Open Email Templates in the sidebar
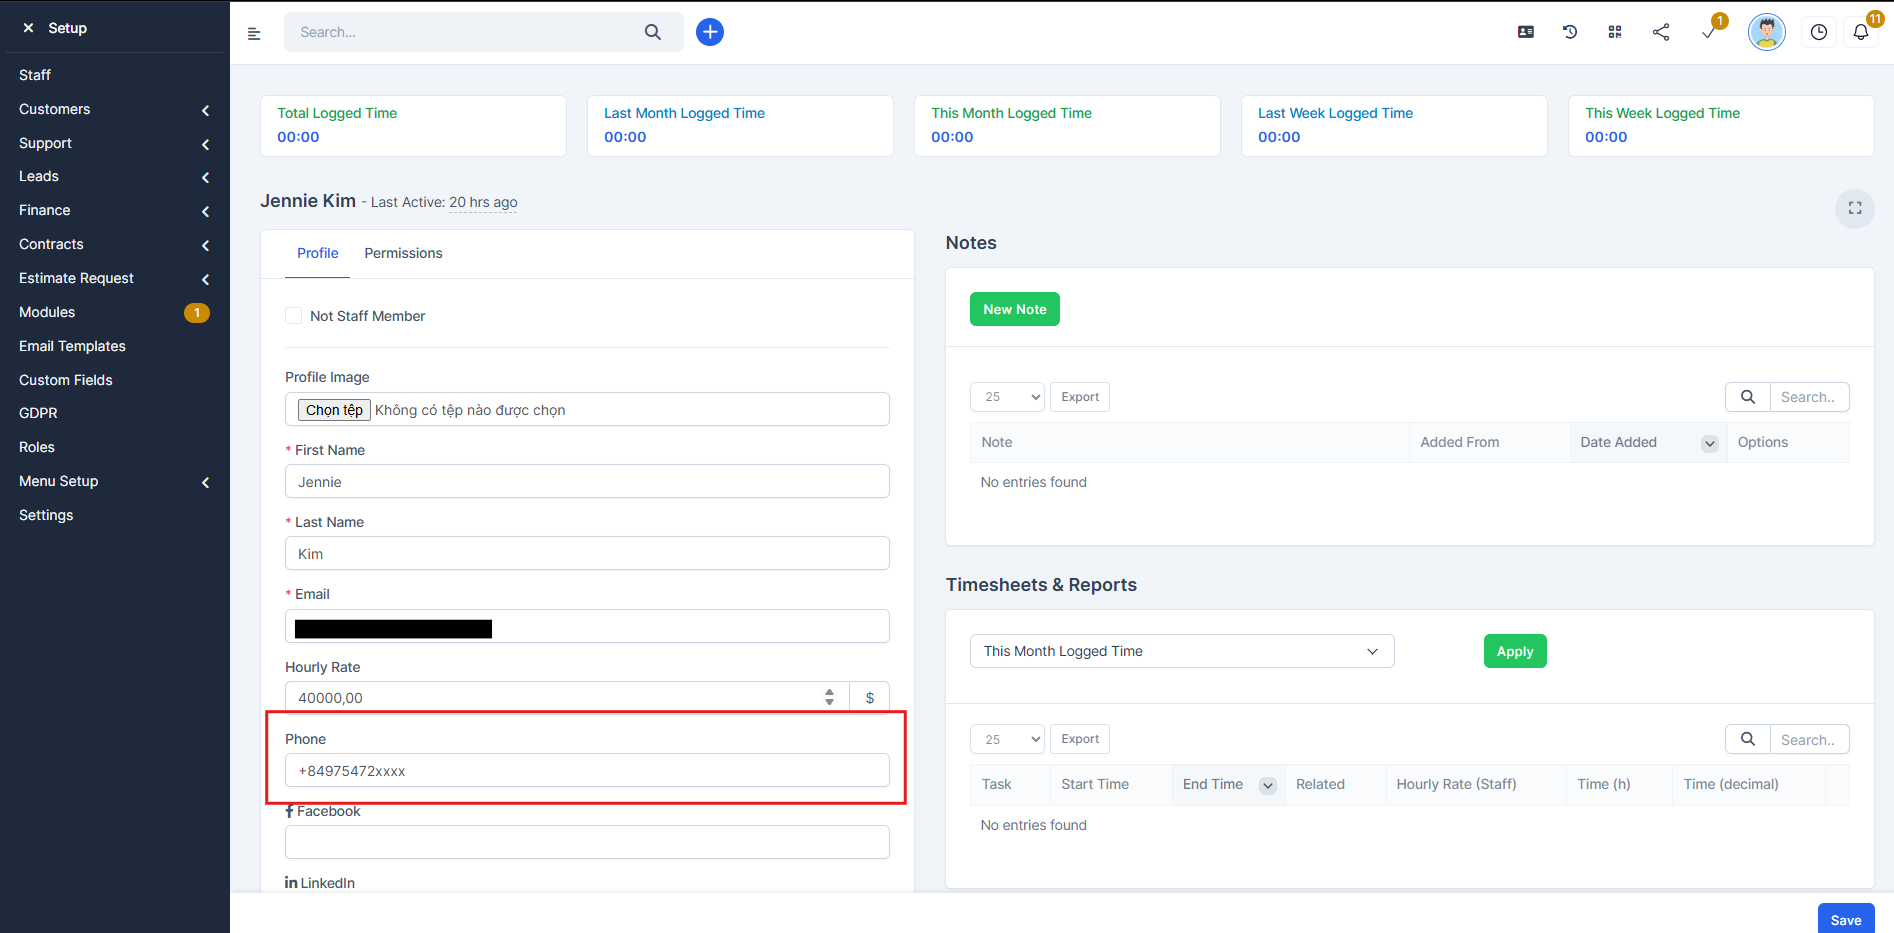Viewport: 1894px width, 933px height. coord(72,346)
